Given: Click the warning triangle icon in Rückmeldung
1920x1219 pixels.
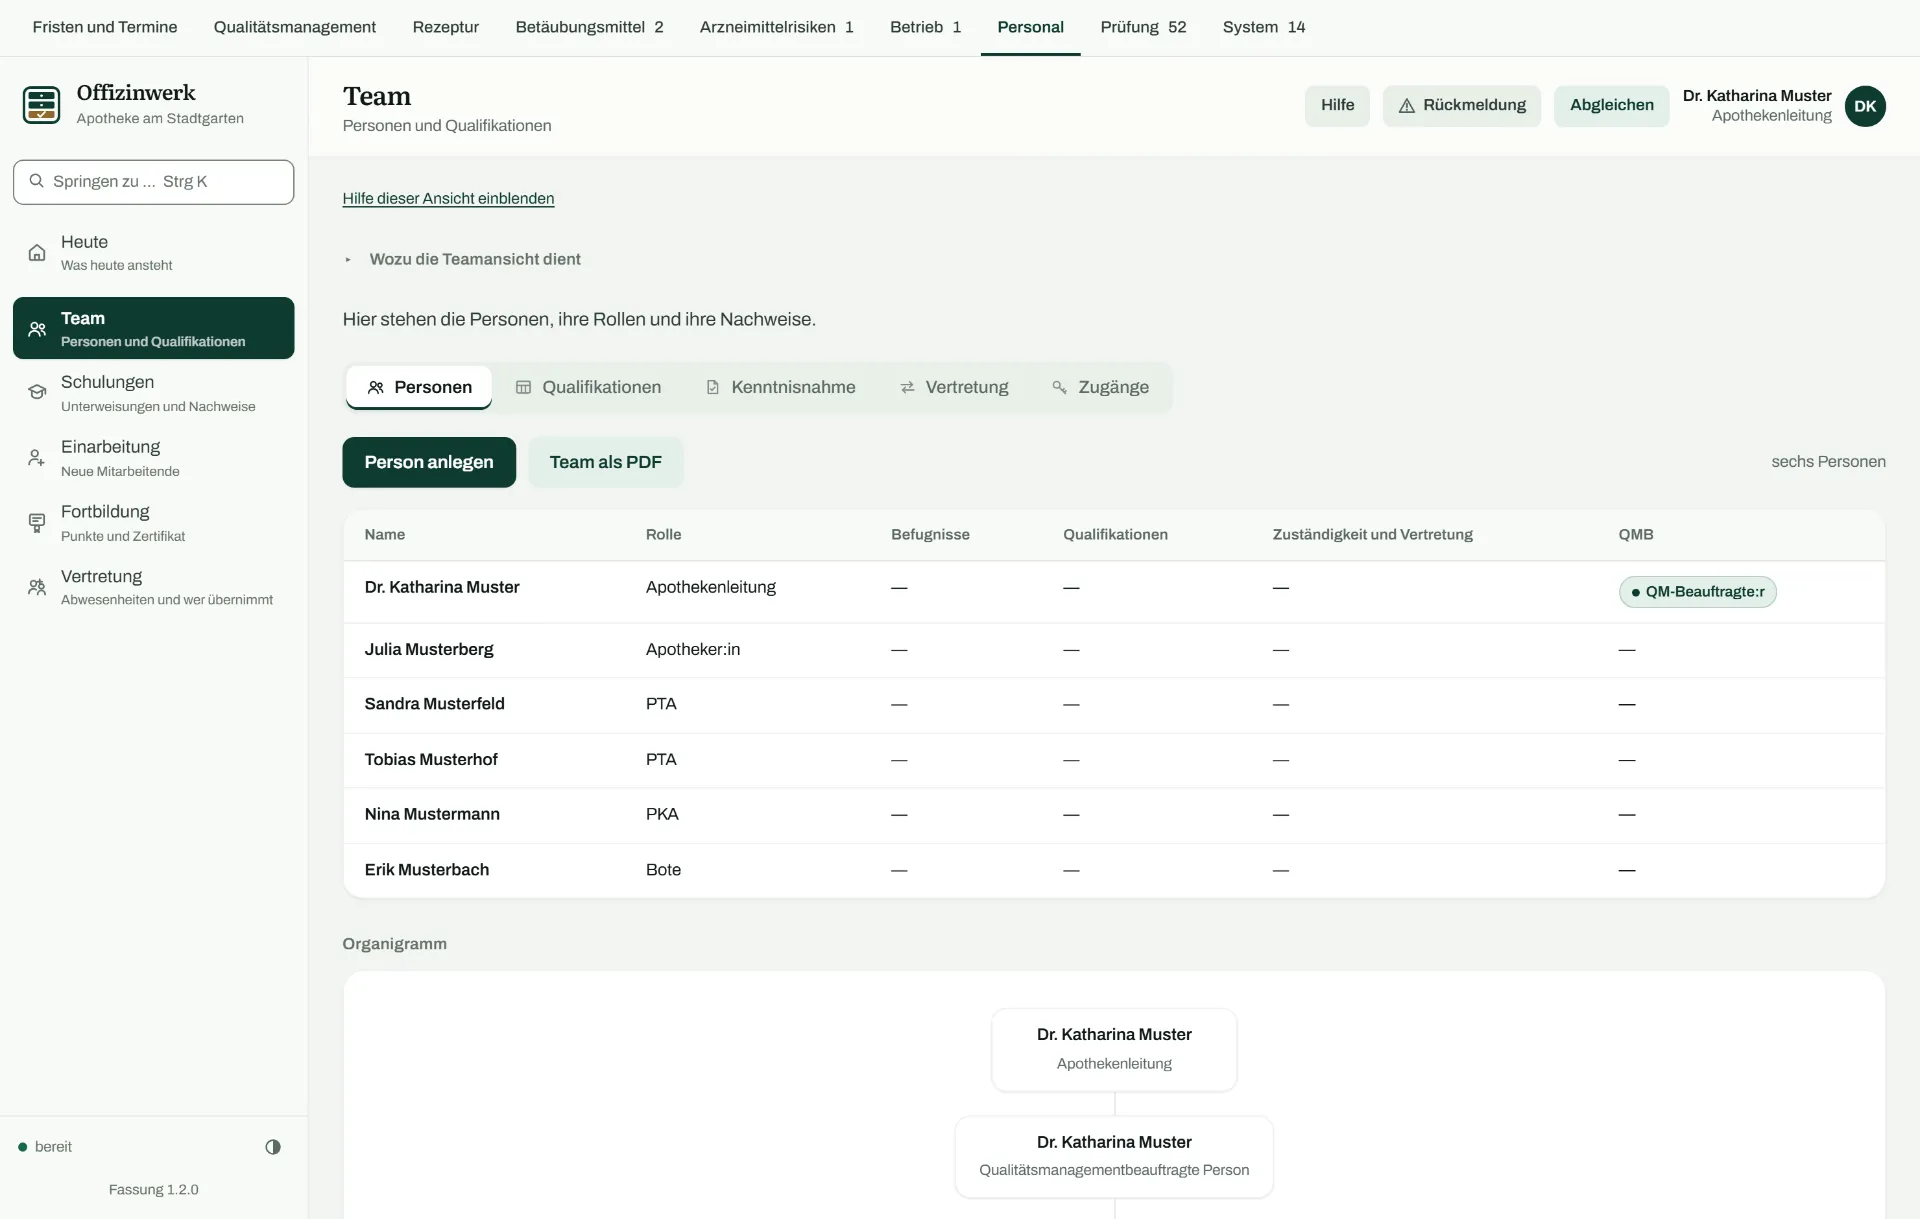Looking at the screenshot, I should [1406, 106].
